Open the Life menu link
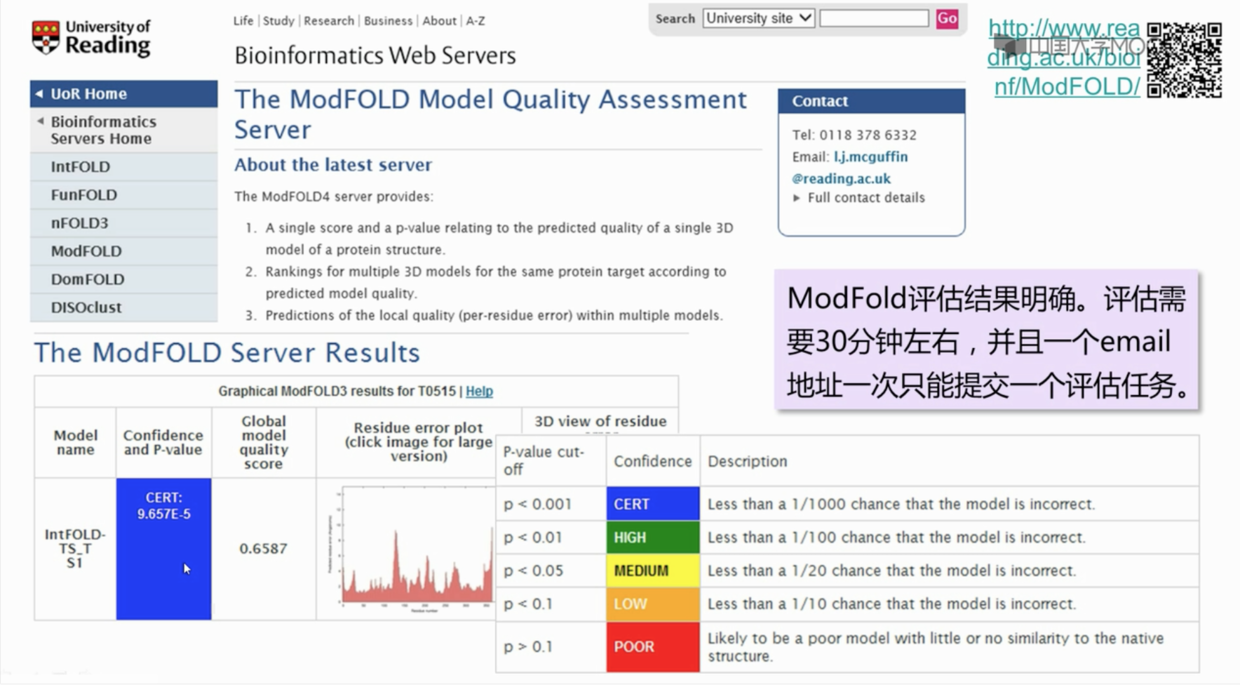This screenshot has height=685, width=1240. click(243, 20)
